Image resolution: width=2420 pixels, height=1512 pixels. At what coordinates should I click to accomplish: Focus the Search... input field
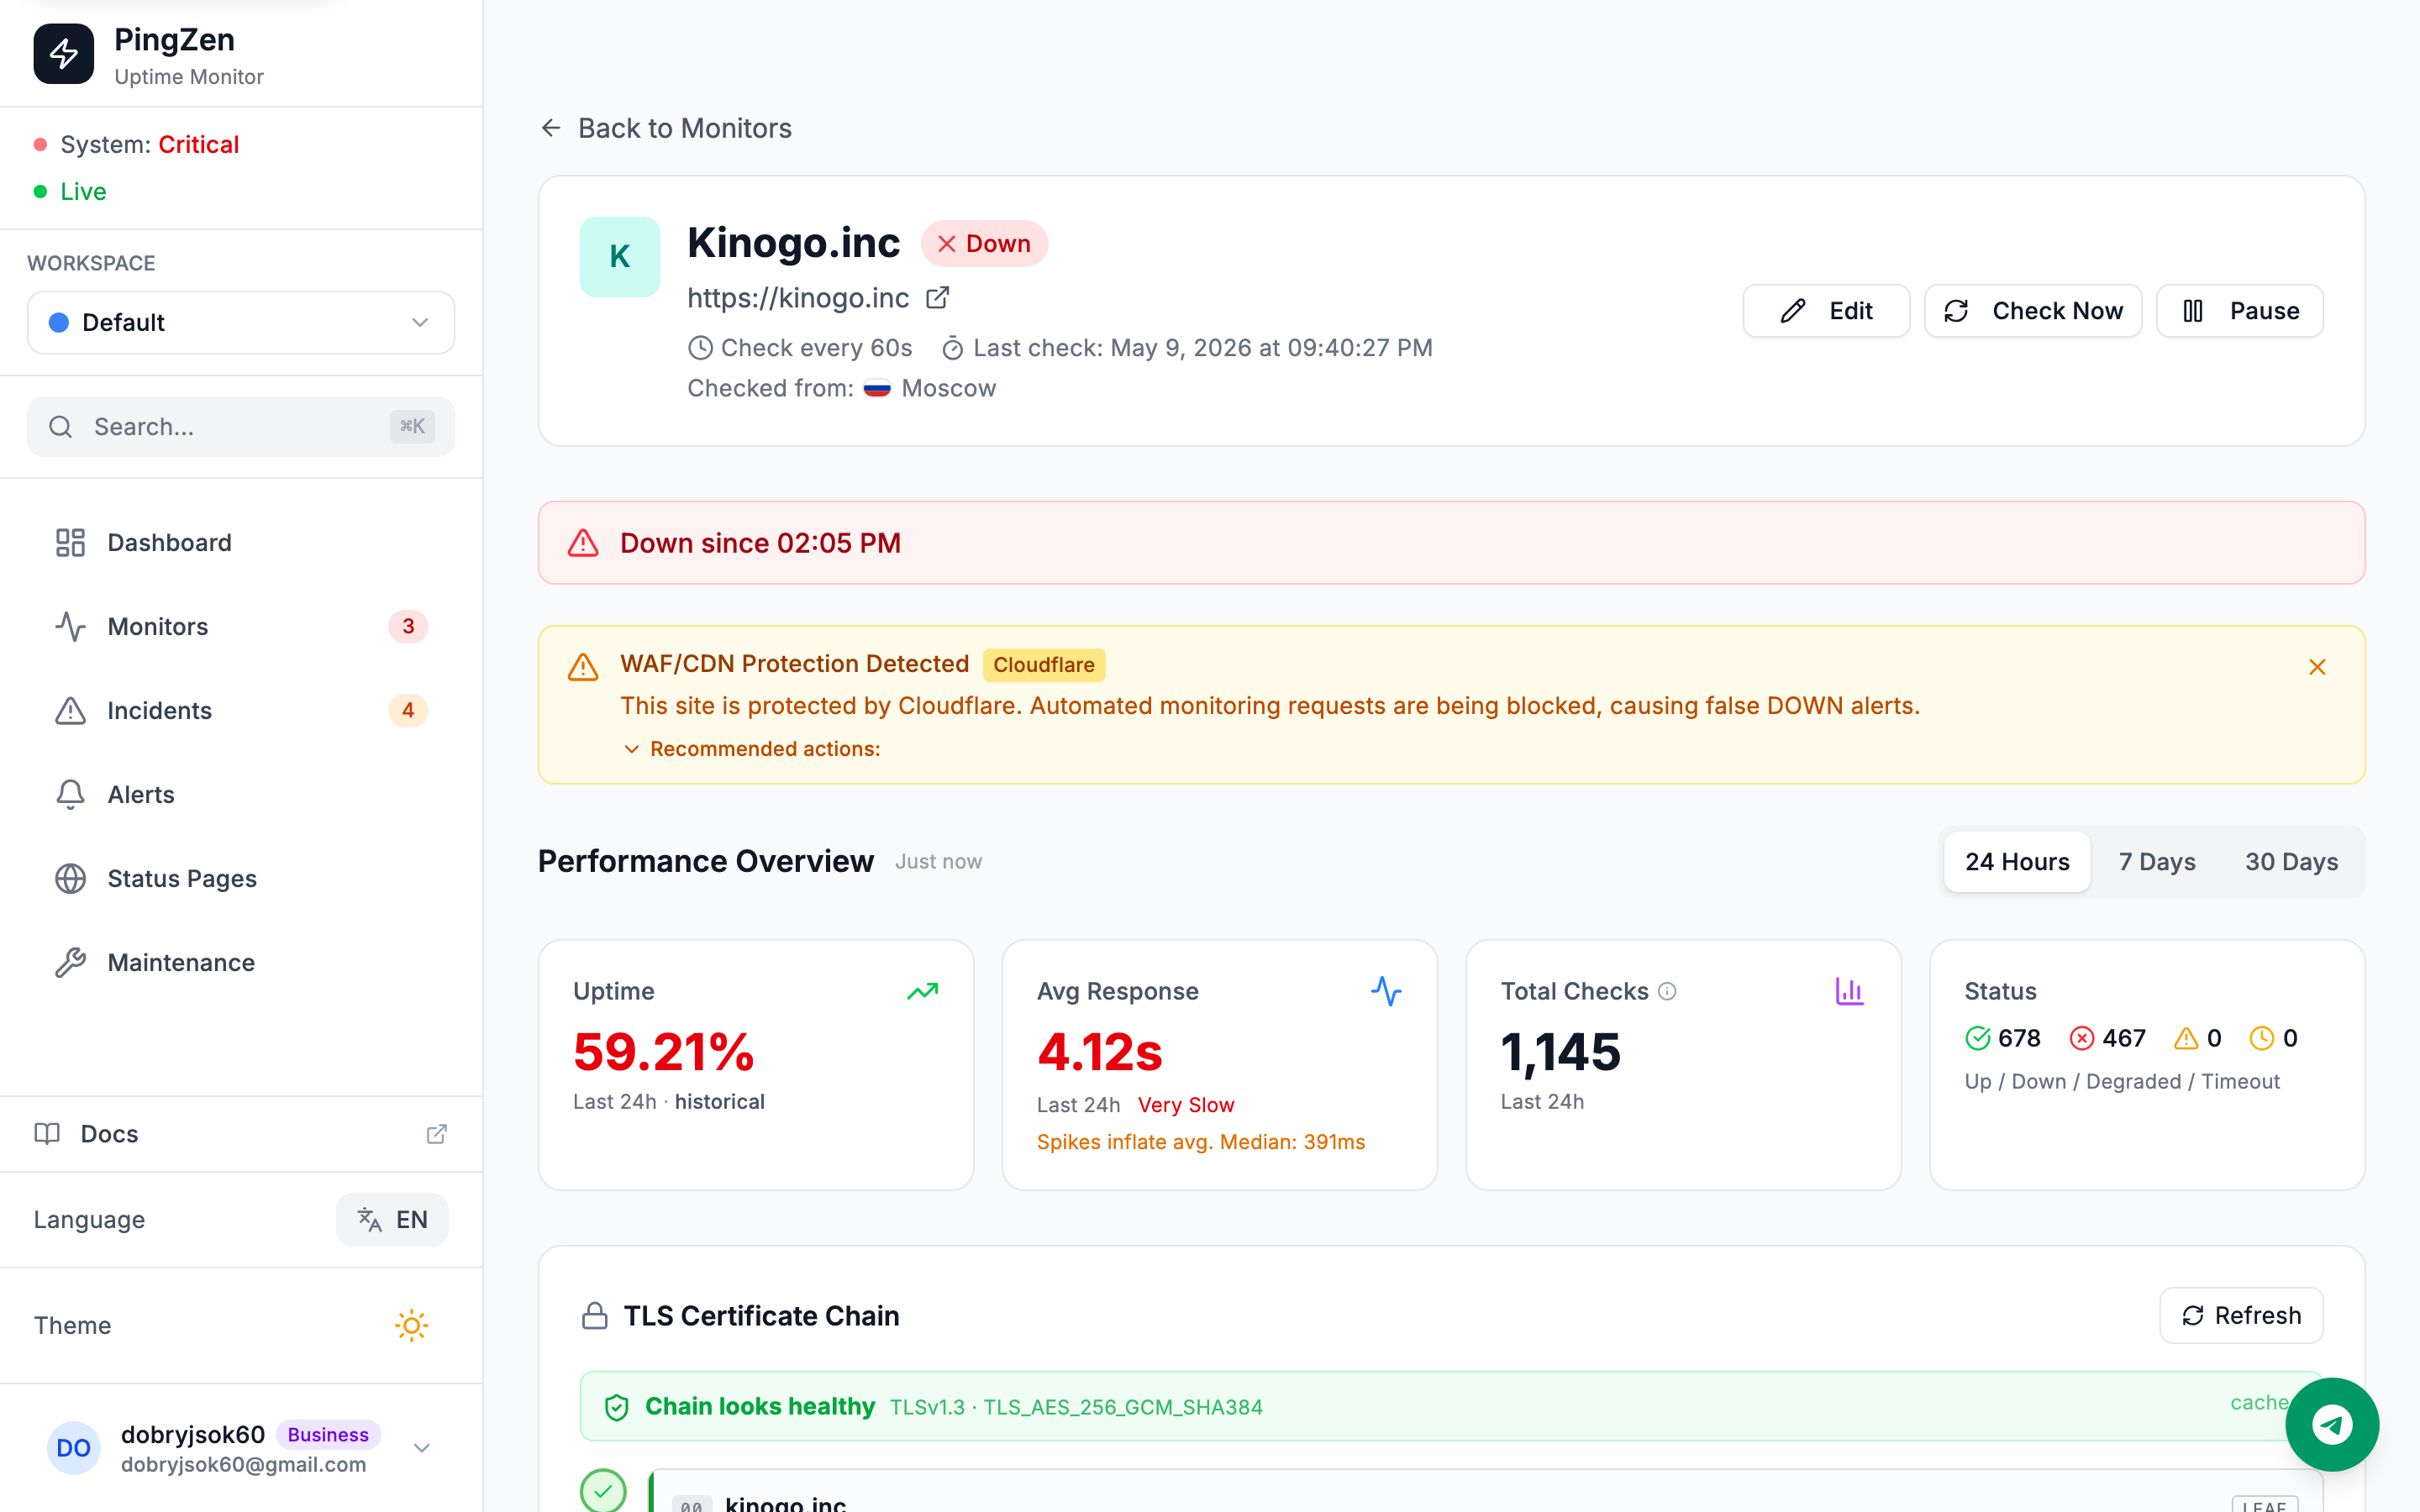point(241,427)
